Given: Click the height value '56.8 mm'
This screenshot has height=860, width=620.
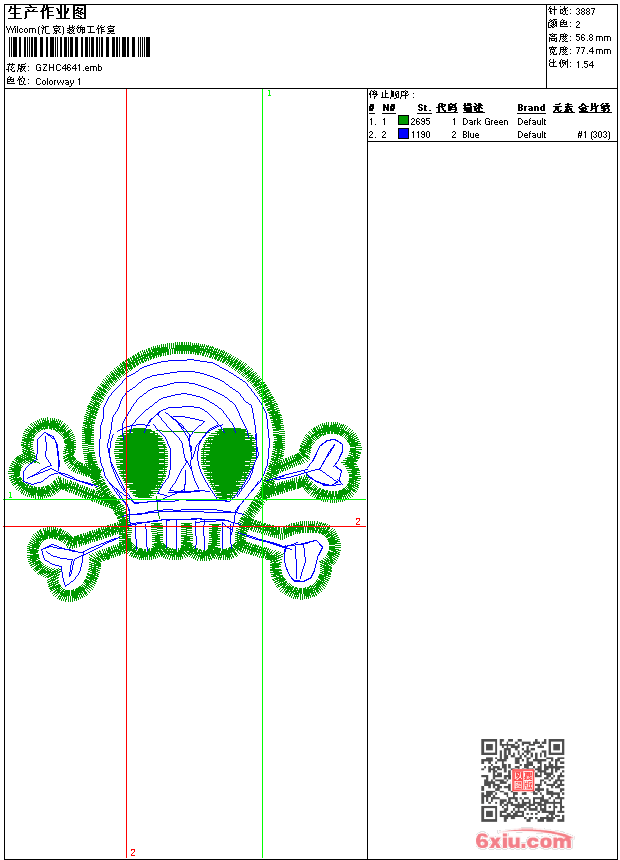Looking at the screenshot, I should (593, 38).
